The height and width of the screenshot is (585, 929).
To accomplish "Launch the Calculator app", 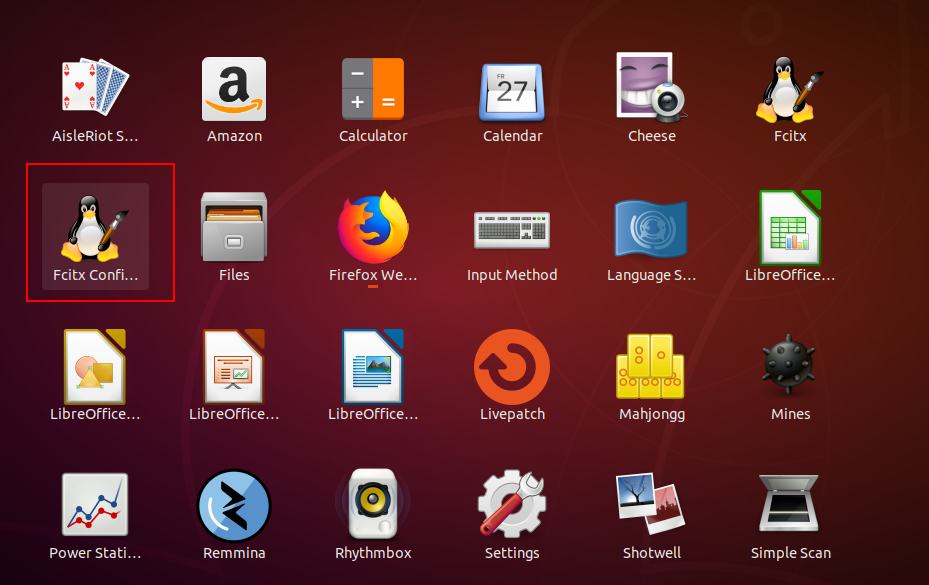I will (373, 90).
